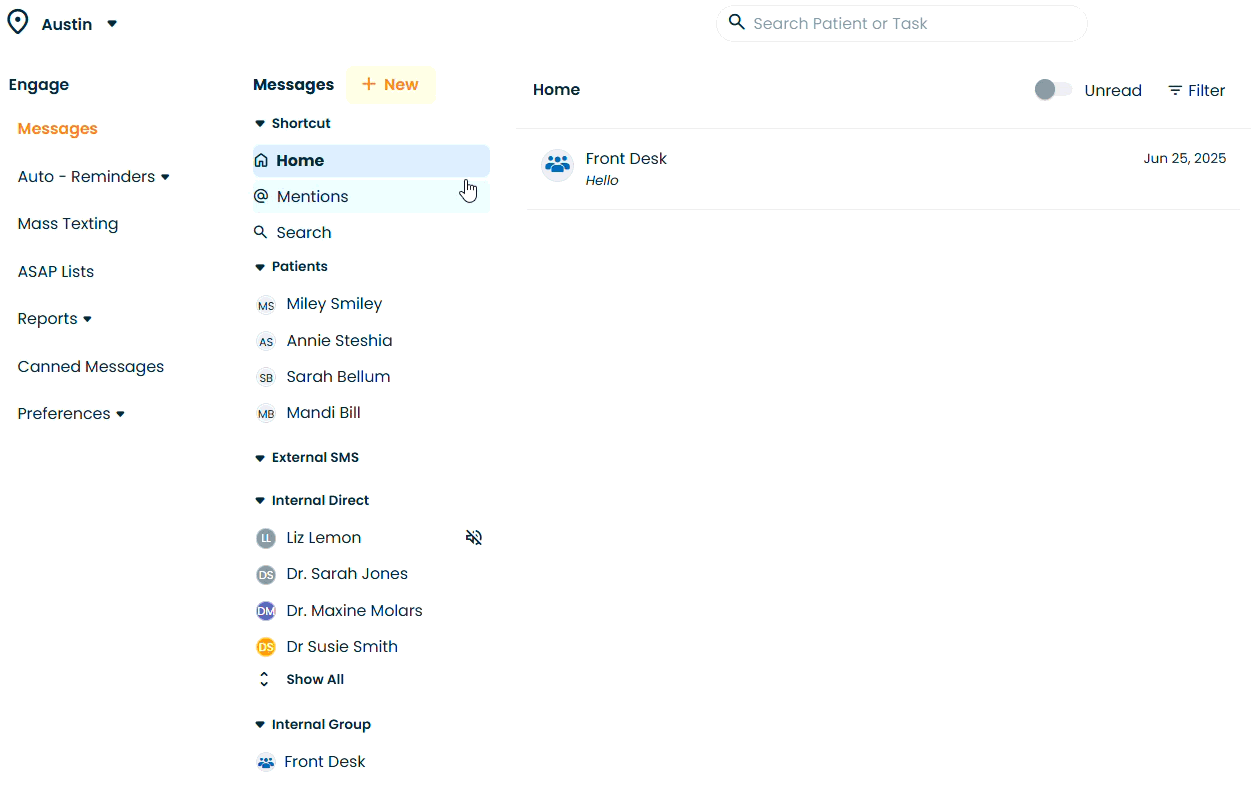Expand the Reports submenu
The image size is (1258, 790).
tap(87, 319)
